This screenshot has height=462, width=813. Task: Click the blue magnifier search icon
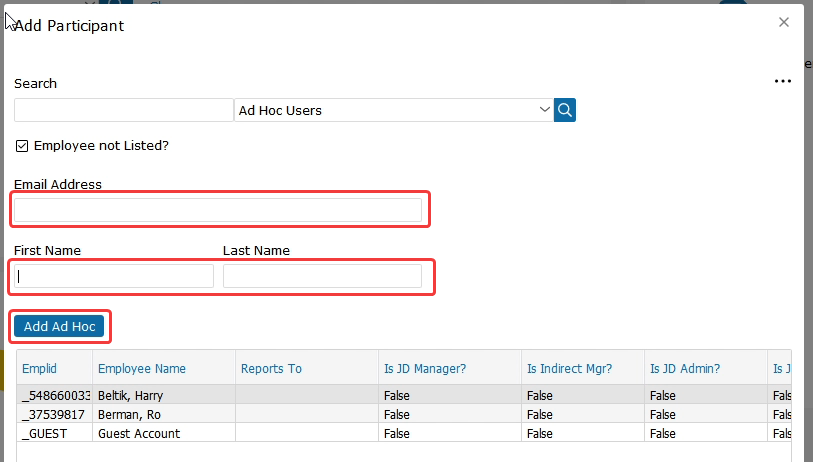click(566, 110)
